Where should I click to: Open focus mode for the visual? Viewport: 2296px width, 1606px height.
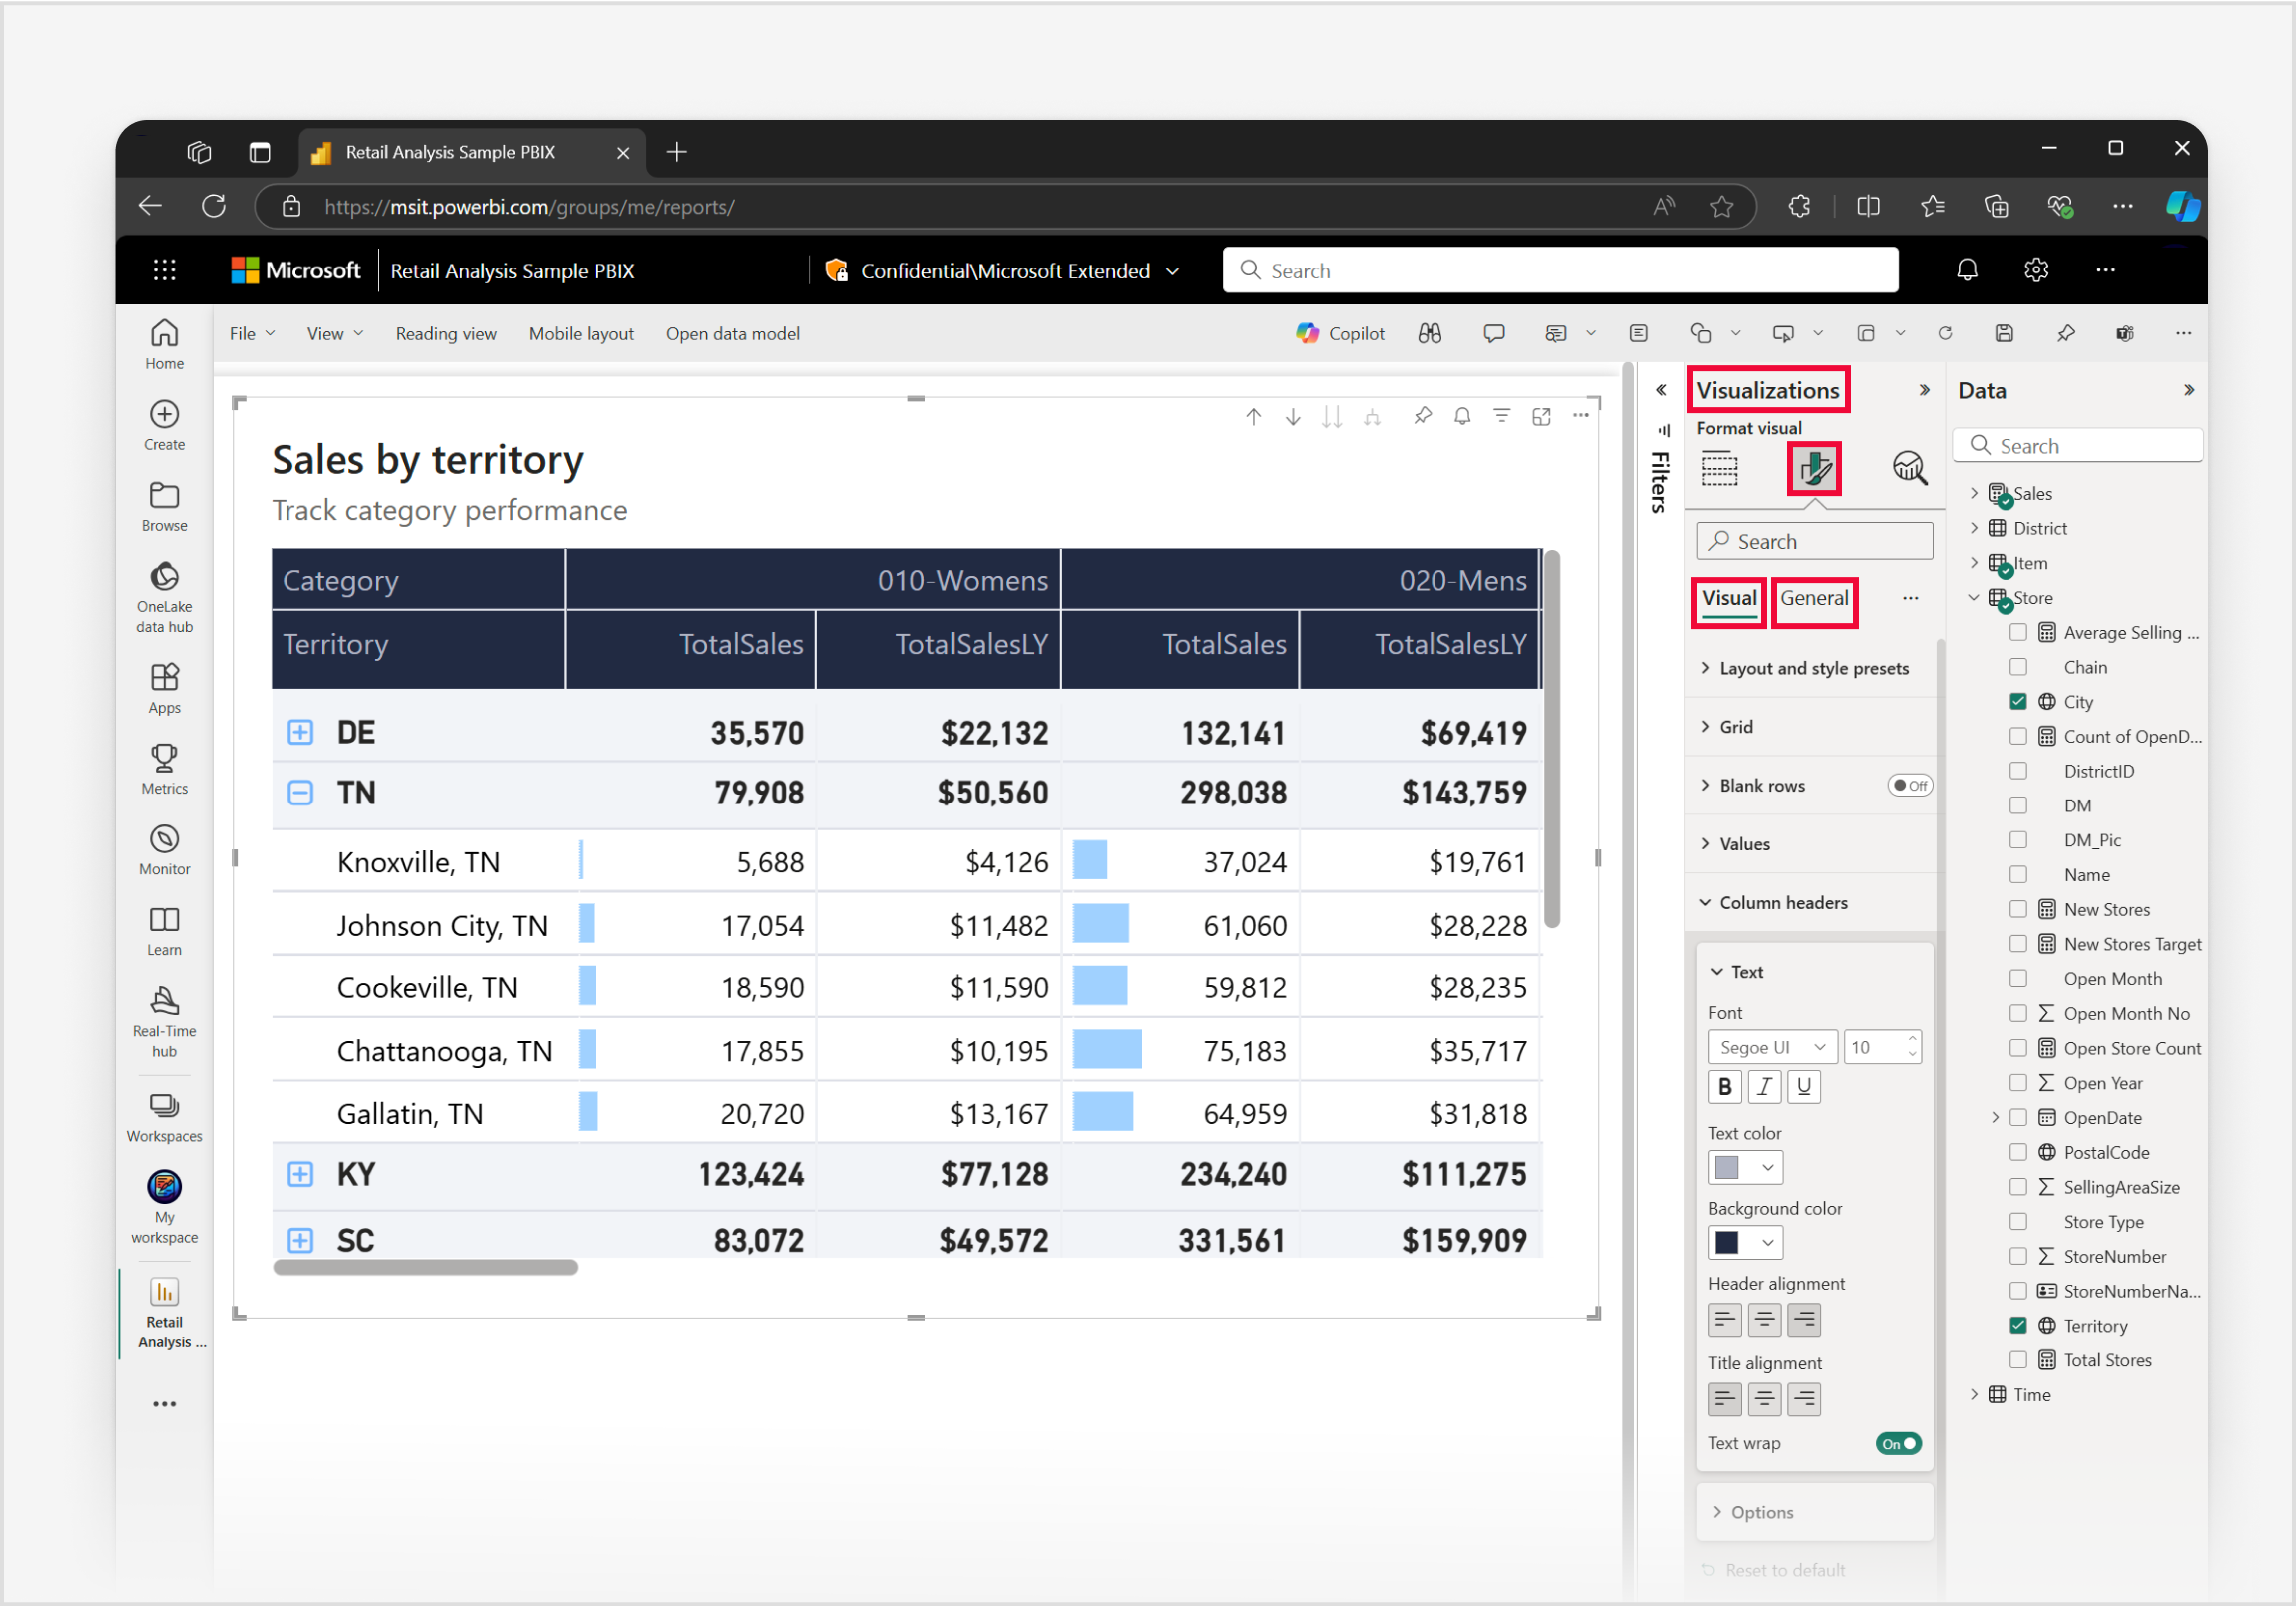[1541, 416]
